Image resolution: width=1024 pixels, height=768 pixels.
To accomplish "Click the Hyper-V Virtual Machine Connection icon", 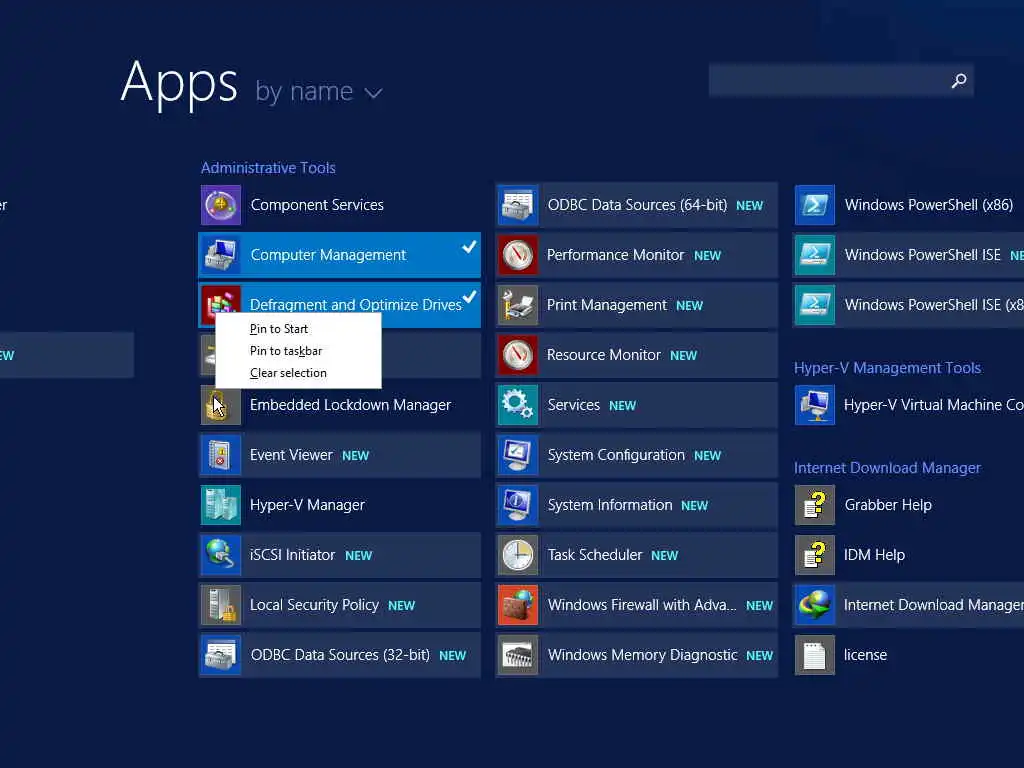I will click(x=814, y=405).
